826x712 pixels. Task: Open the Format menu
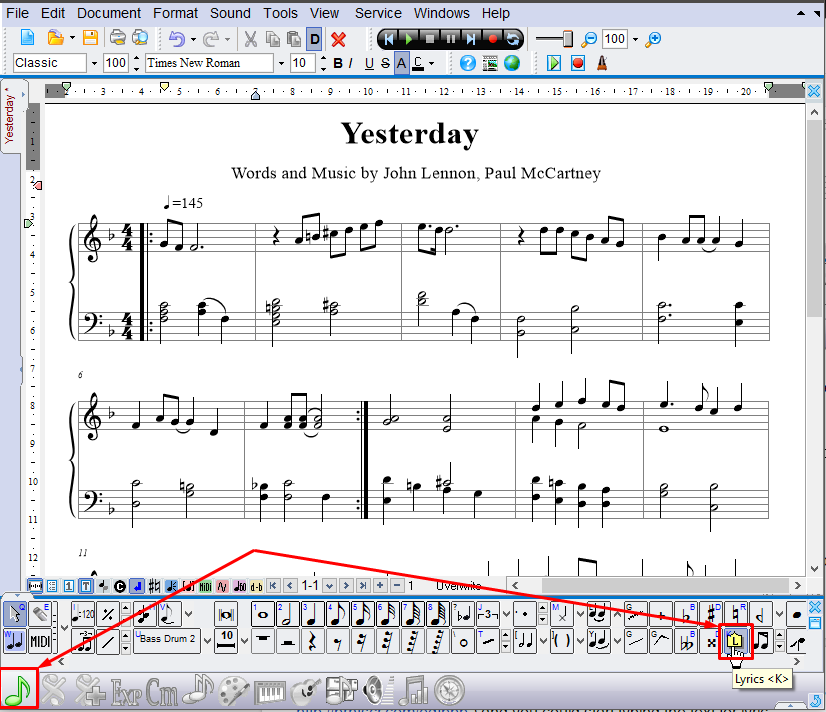175,13
